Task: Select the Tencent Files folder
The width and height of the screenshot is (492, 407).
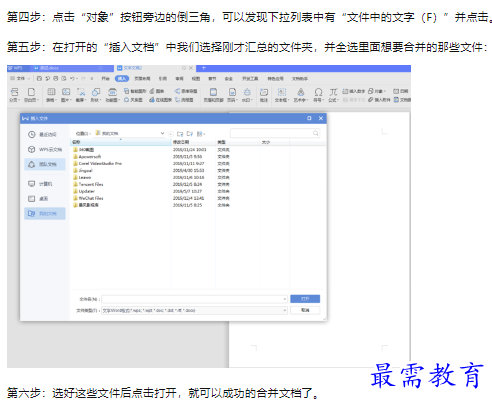Action: tap(88, 184)
